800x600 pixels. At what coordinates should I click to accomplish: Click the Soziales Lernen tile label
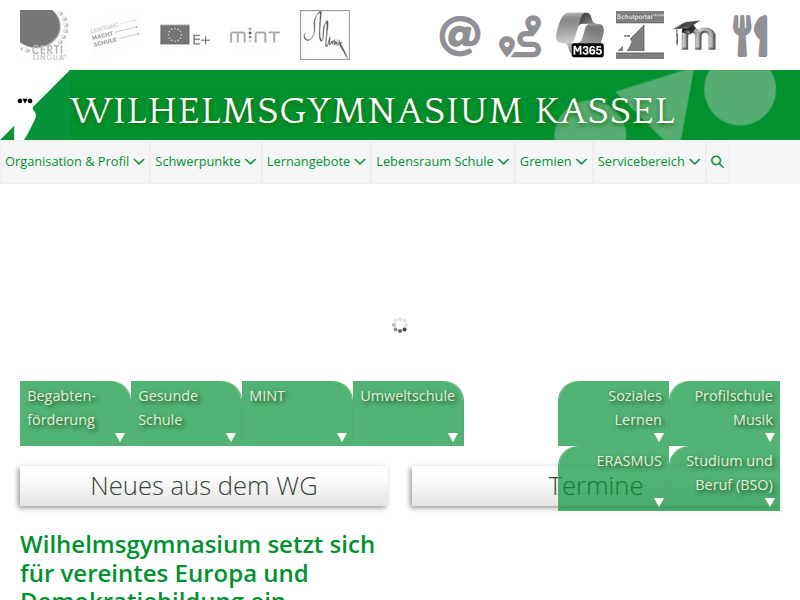[x=635, y=408]
